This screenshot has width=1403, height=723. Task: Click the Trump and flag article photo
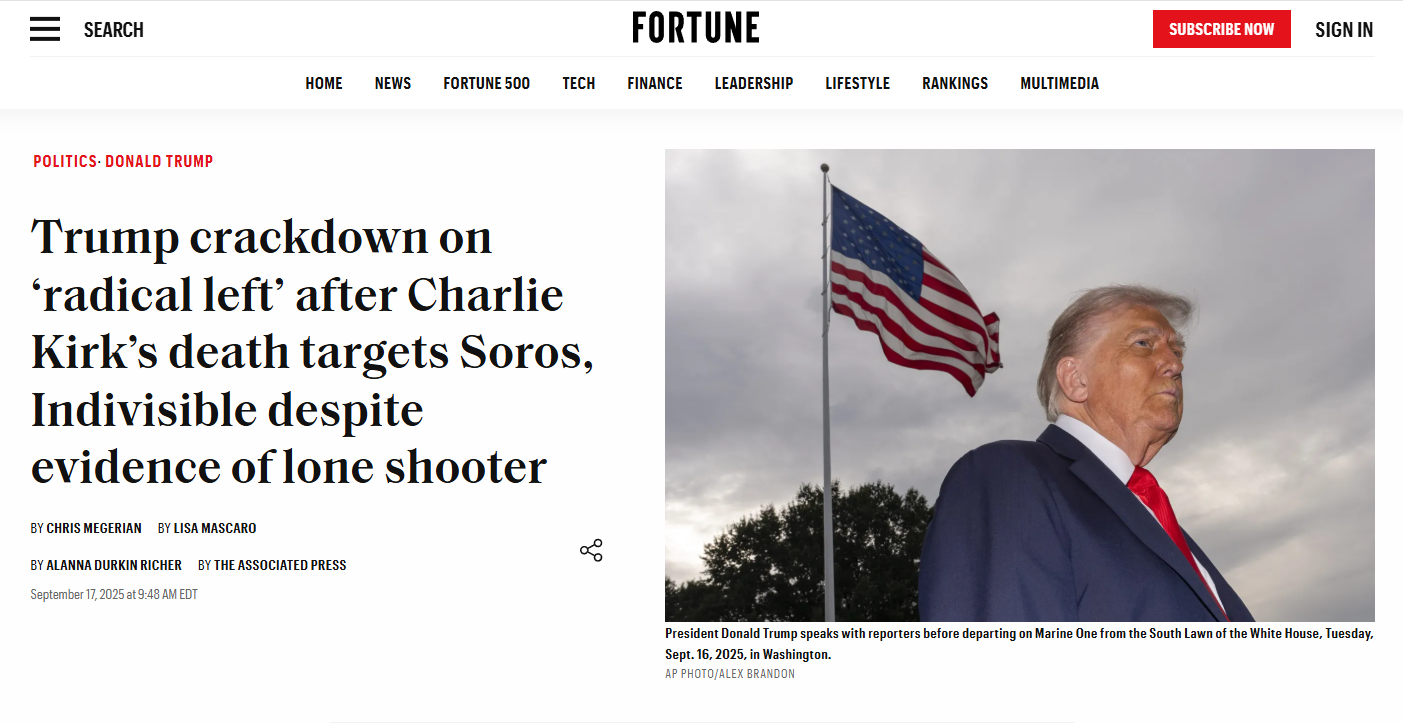click(x=1020, y=385)
